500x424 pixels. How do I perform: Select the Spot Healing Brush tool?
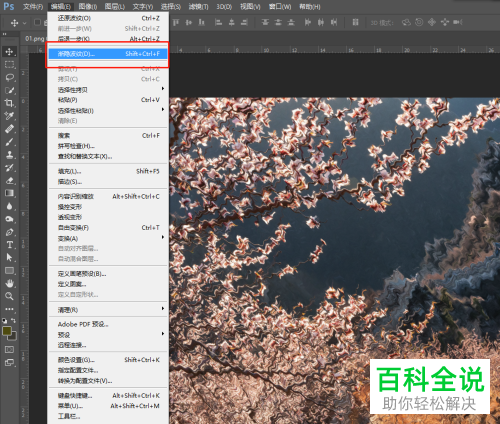[x=9, y=129]
